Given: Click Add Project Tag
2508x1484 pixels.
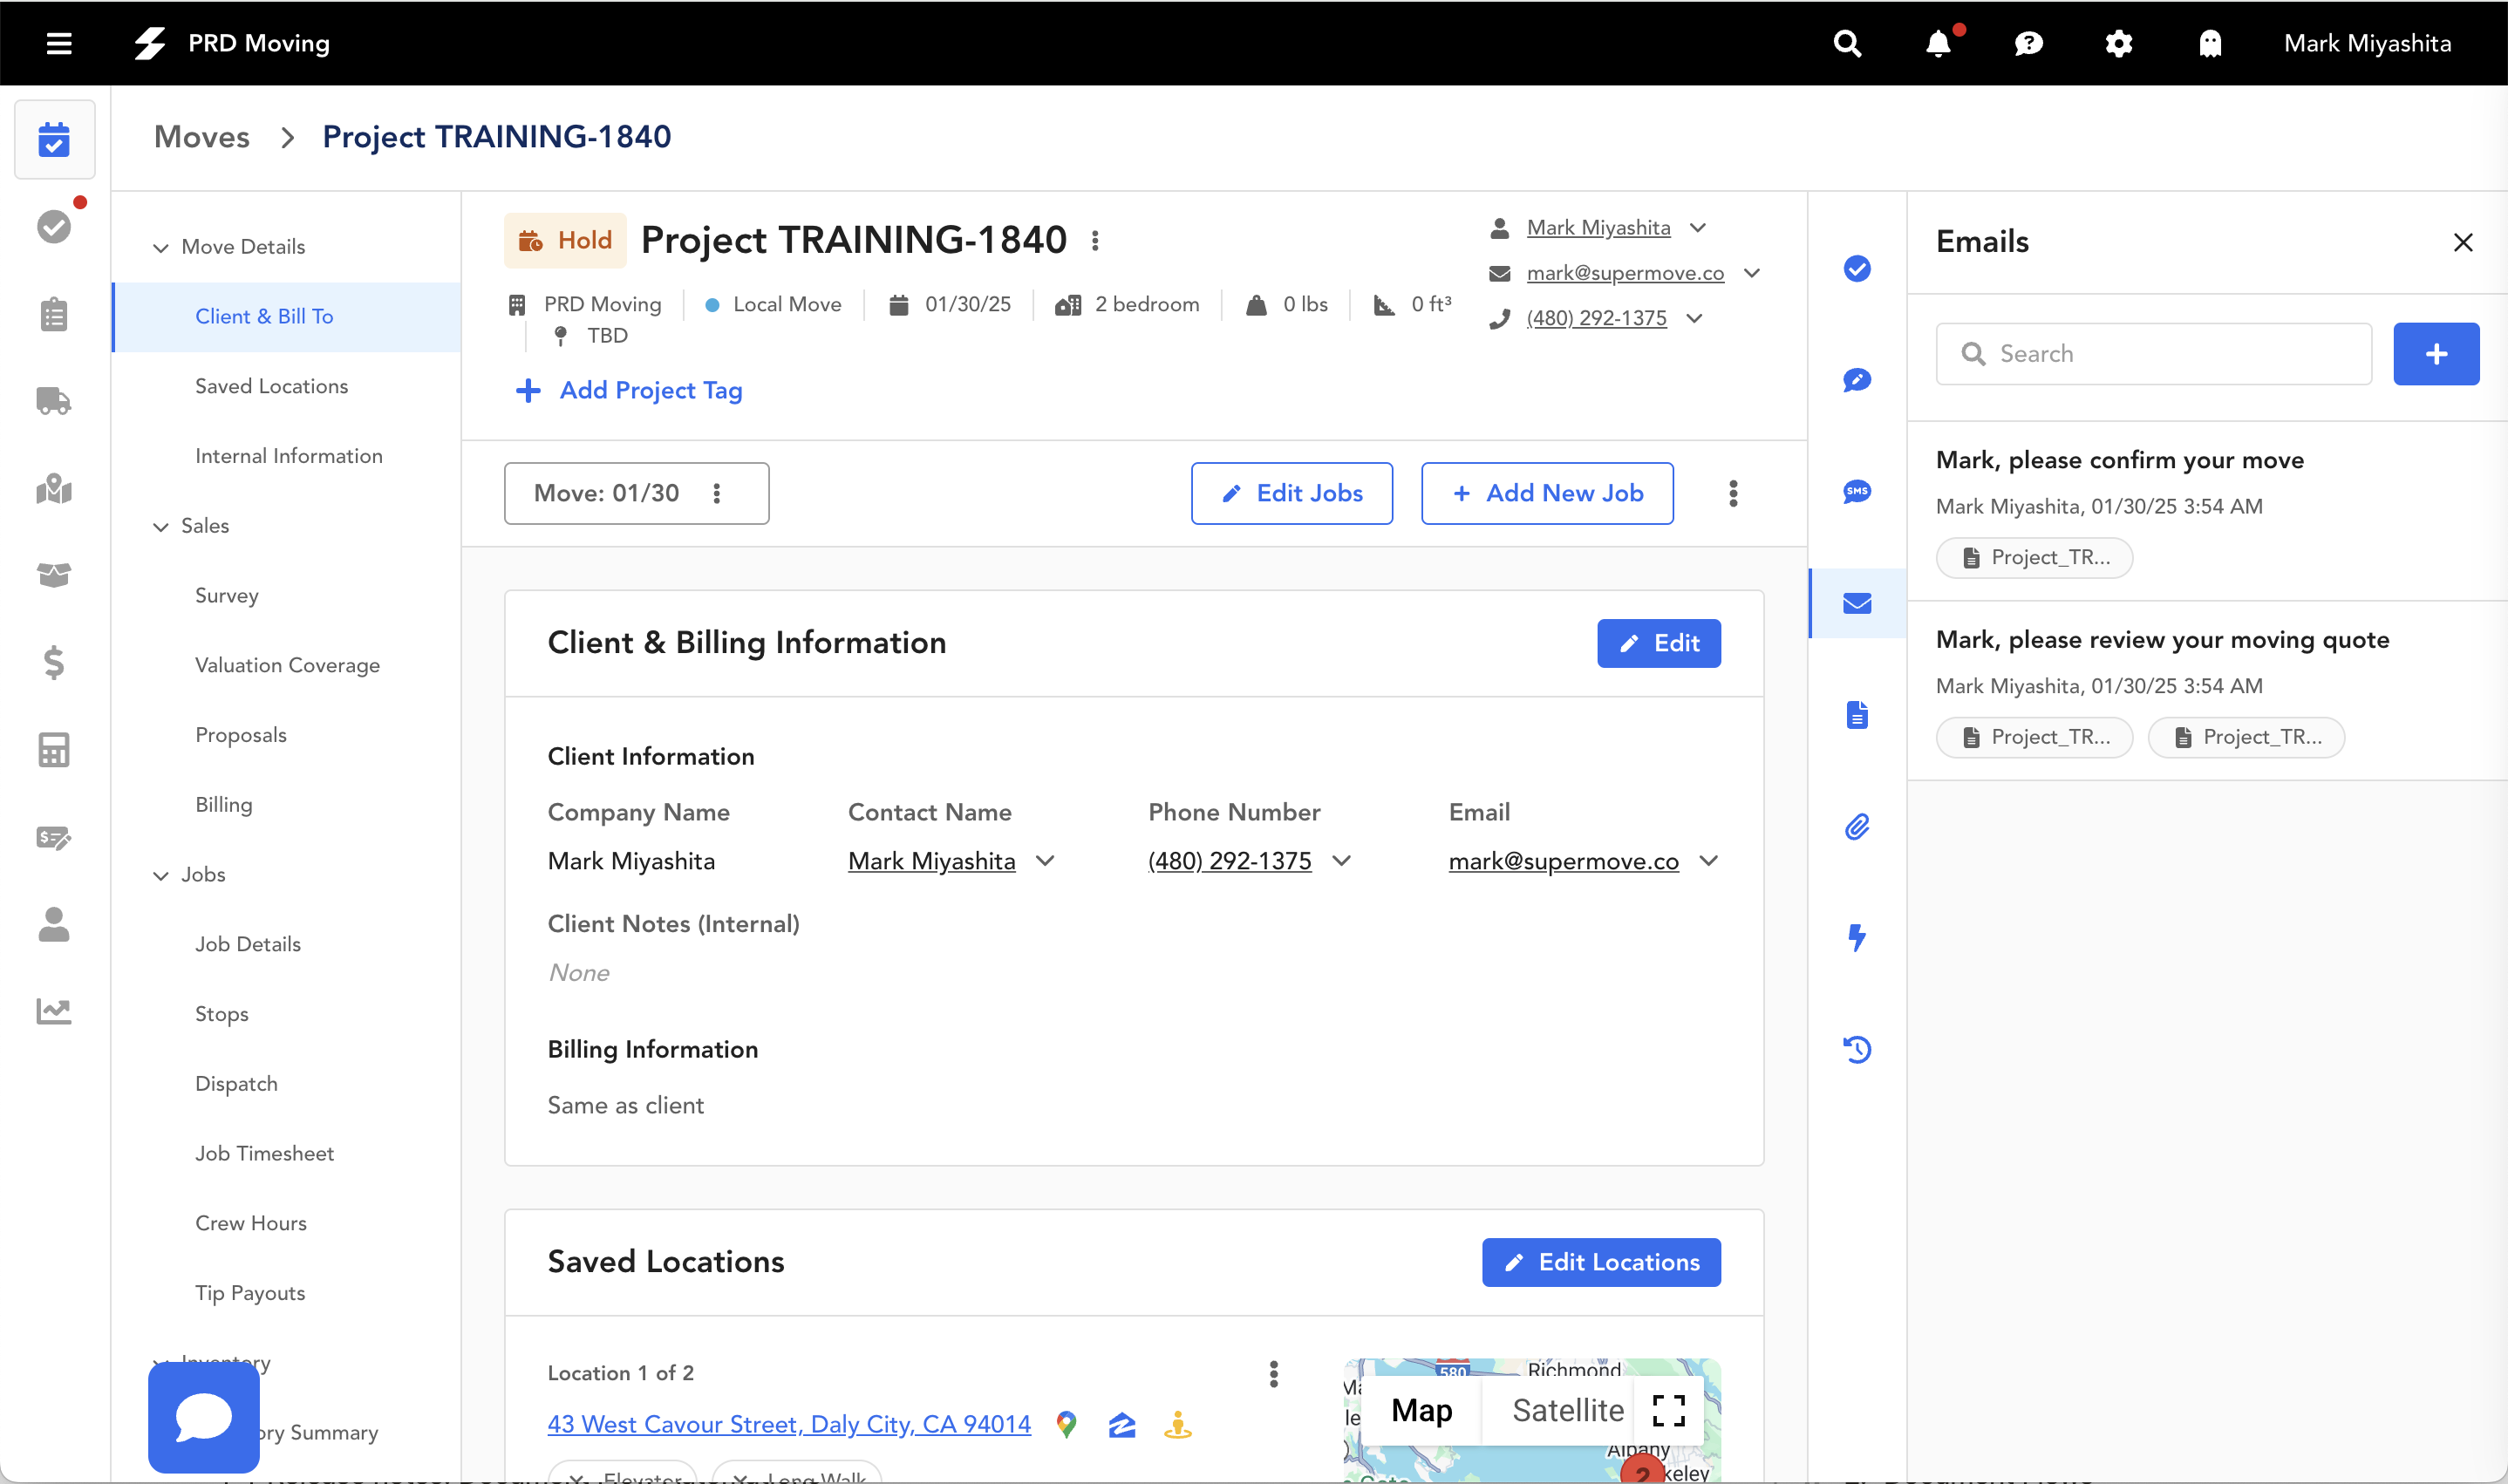Looking at the screenshot, I should click(x=628, y=390).
